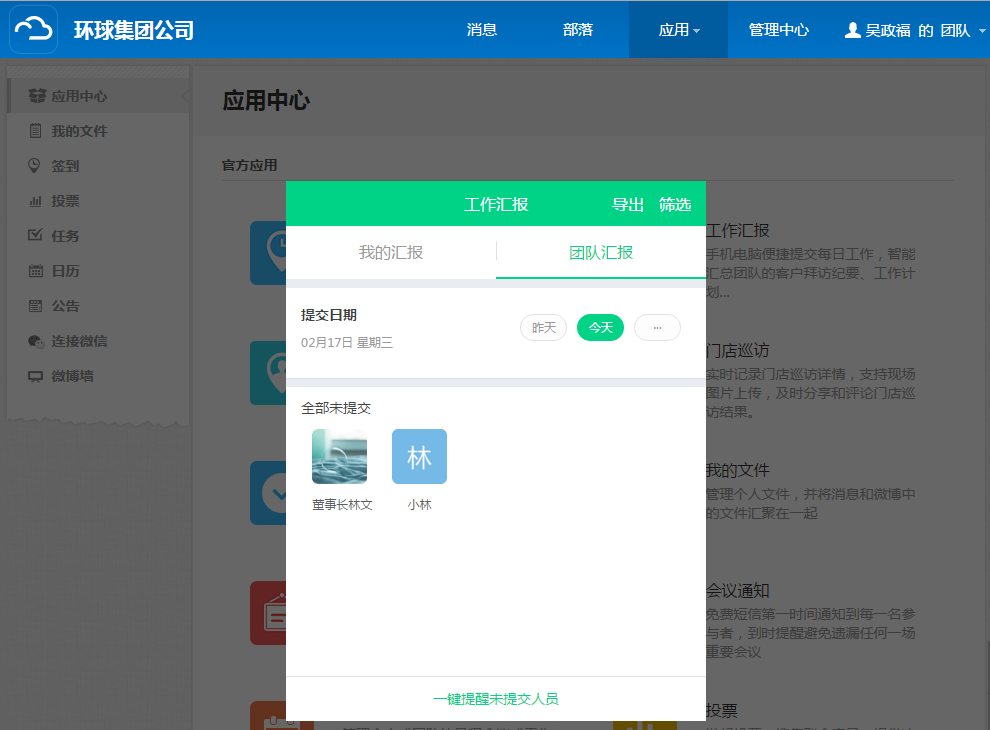Viewport: 990px width, 730px height.
Task: Click 导出 to export reports
Action: 628,204
